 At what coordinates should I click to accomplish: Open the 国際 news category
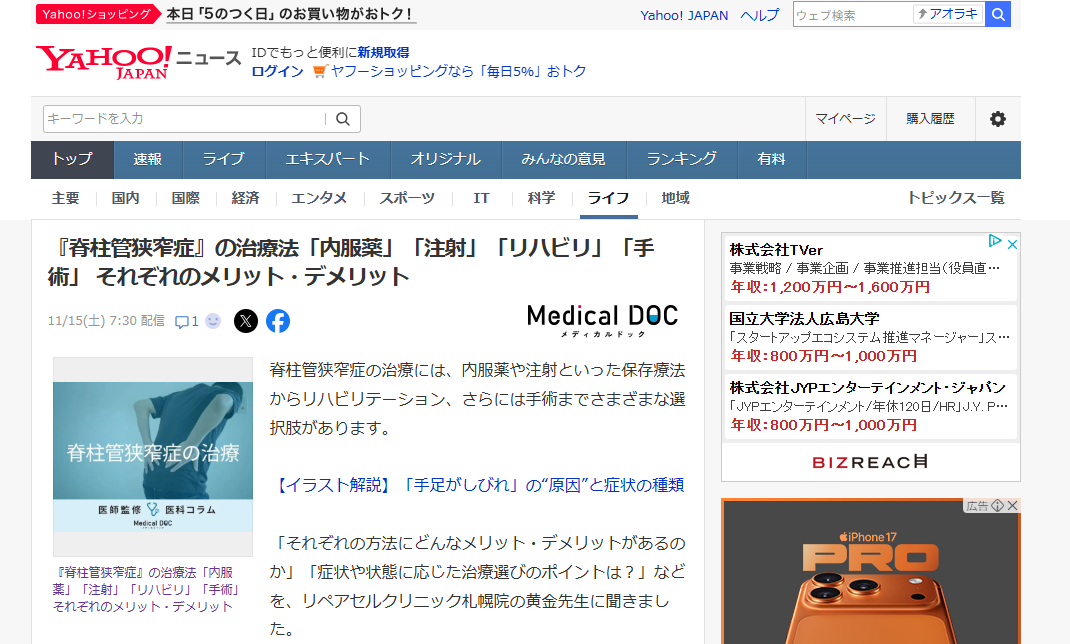click(x=185, y=198)
